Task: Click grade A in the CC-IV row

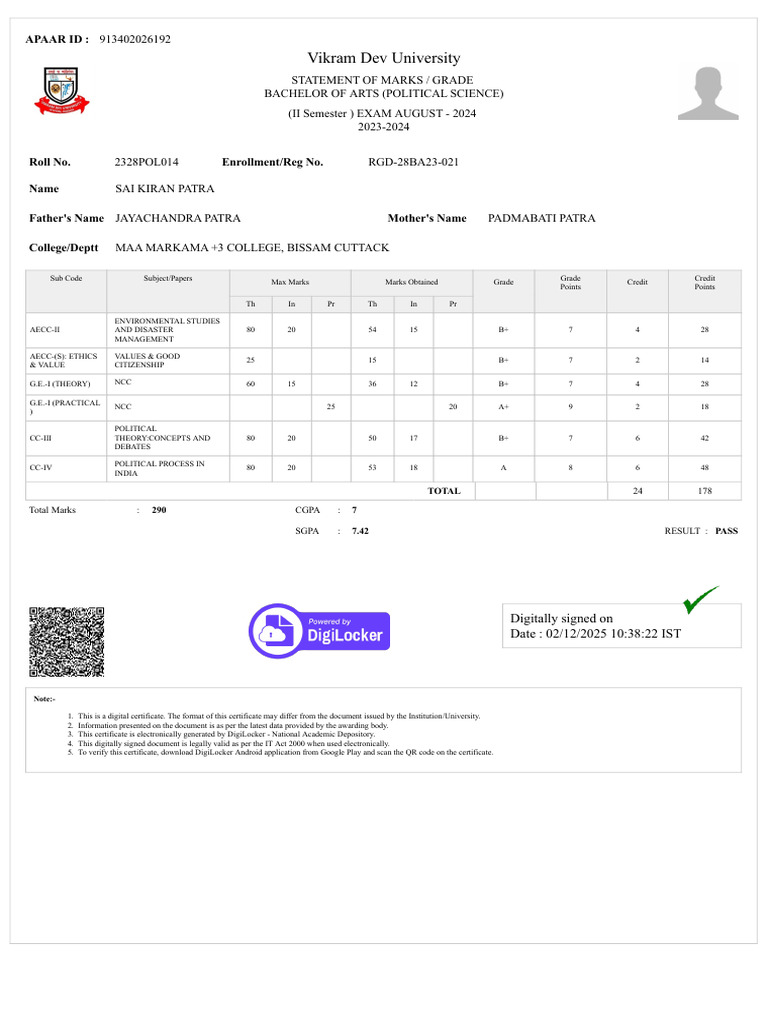Action: coord(504,468)
